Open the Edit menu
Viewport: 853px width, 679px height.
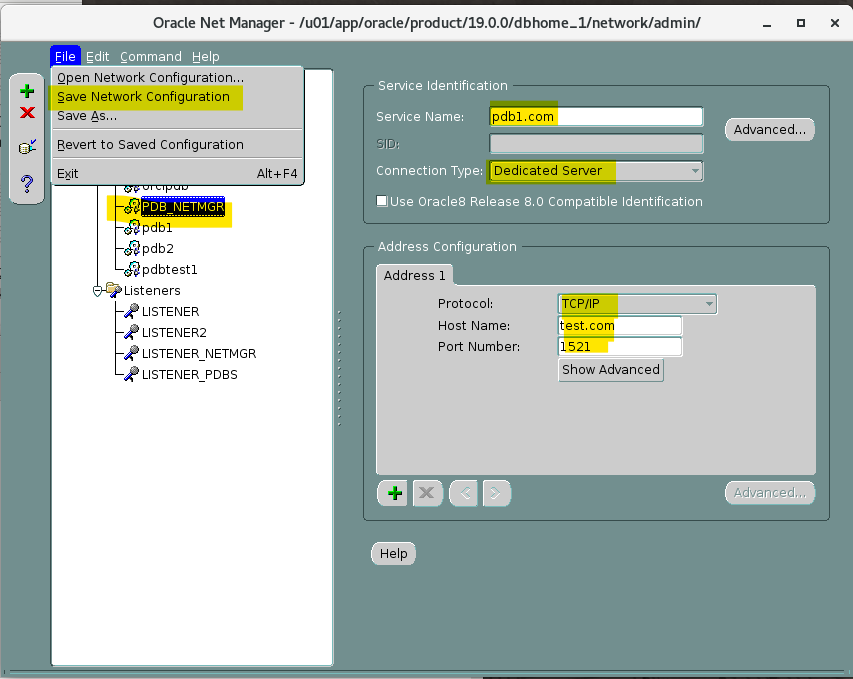pos(97,57)
